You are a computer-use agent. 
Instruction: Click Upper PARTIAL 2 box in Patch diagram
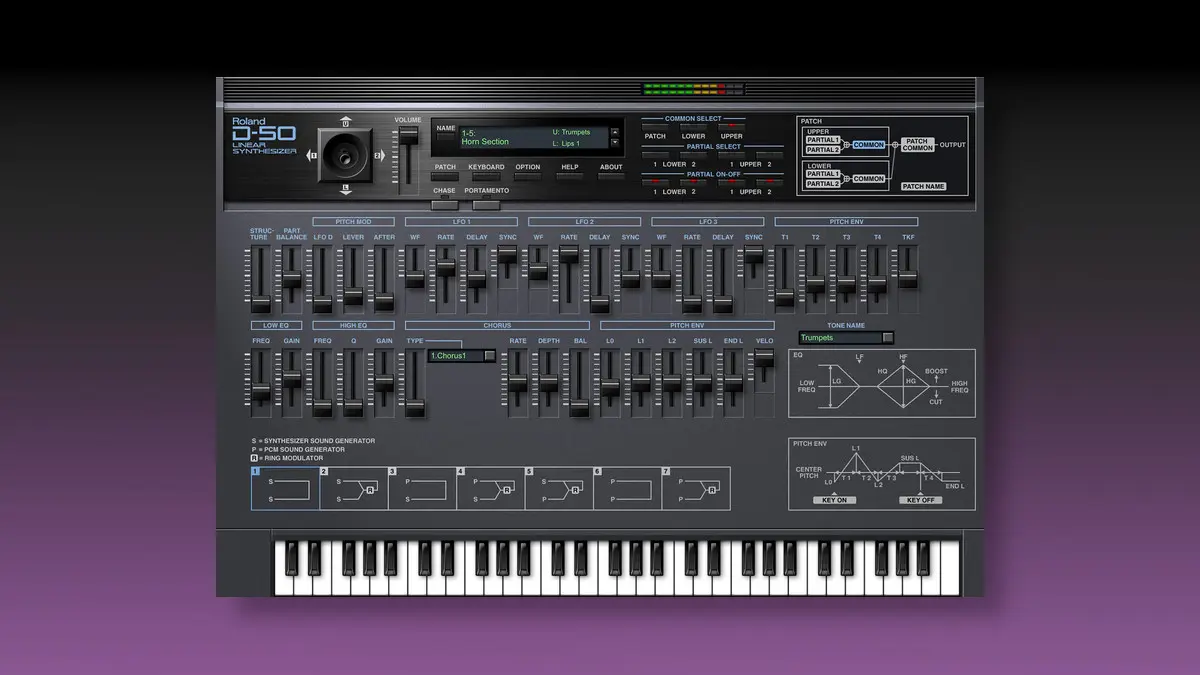(823, 150)
